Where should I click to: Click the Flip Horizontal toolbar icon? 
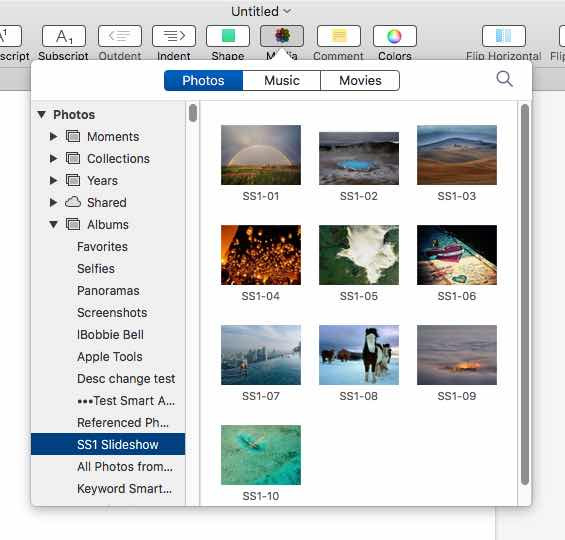coord(503,36)
